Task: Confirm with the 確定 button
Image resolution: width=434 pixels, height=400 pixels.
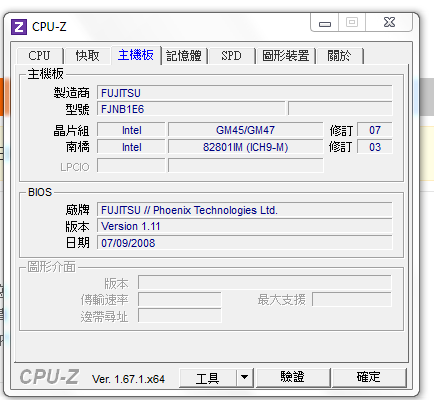Action: [x=369, y=378]
